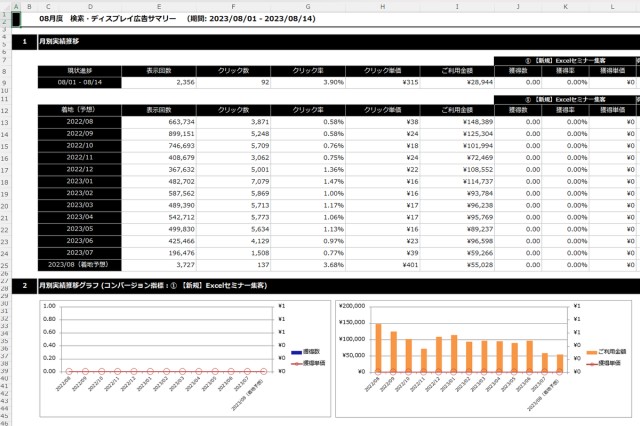Screen dimensions: 640x426
Task: Select column header I
Action: [x=457, y=7]
